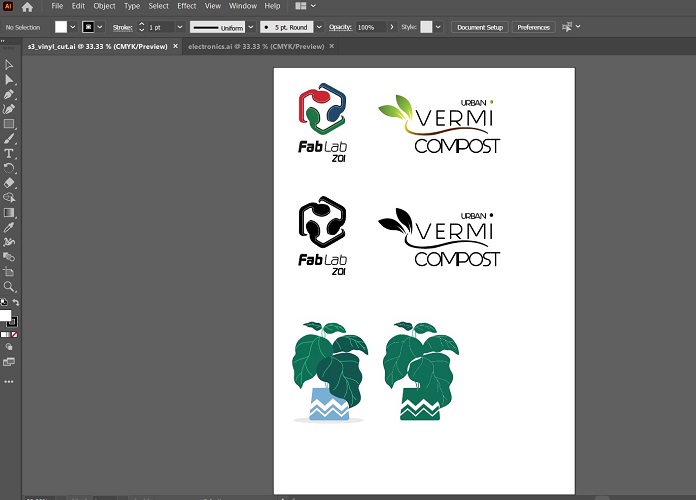Image resolution: width=696 pixels, height=500 pixels.
Task: Click the Fill swatch in control bar
Action: 61,27
